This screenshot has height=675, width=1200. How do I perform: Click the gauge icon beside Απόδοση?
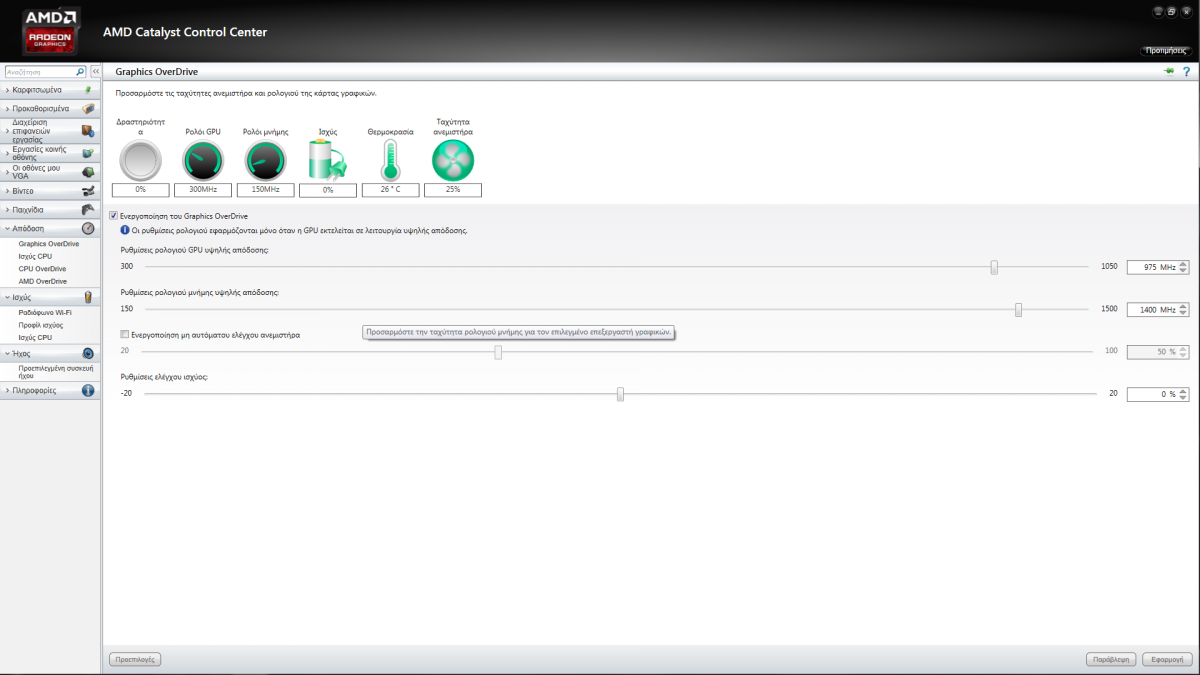88,228
